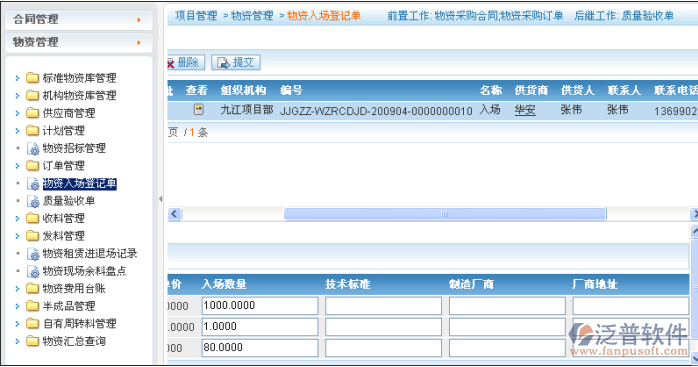Open the view icon in 查看 column
Image resolution: width=698 pixels, height=367 pixels.
coord(199,109)
